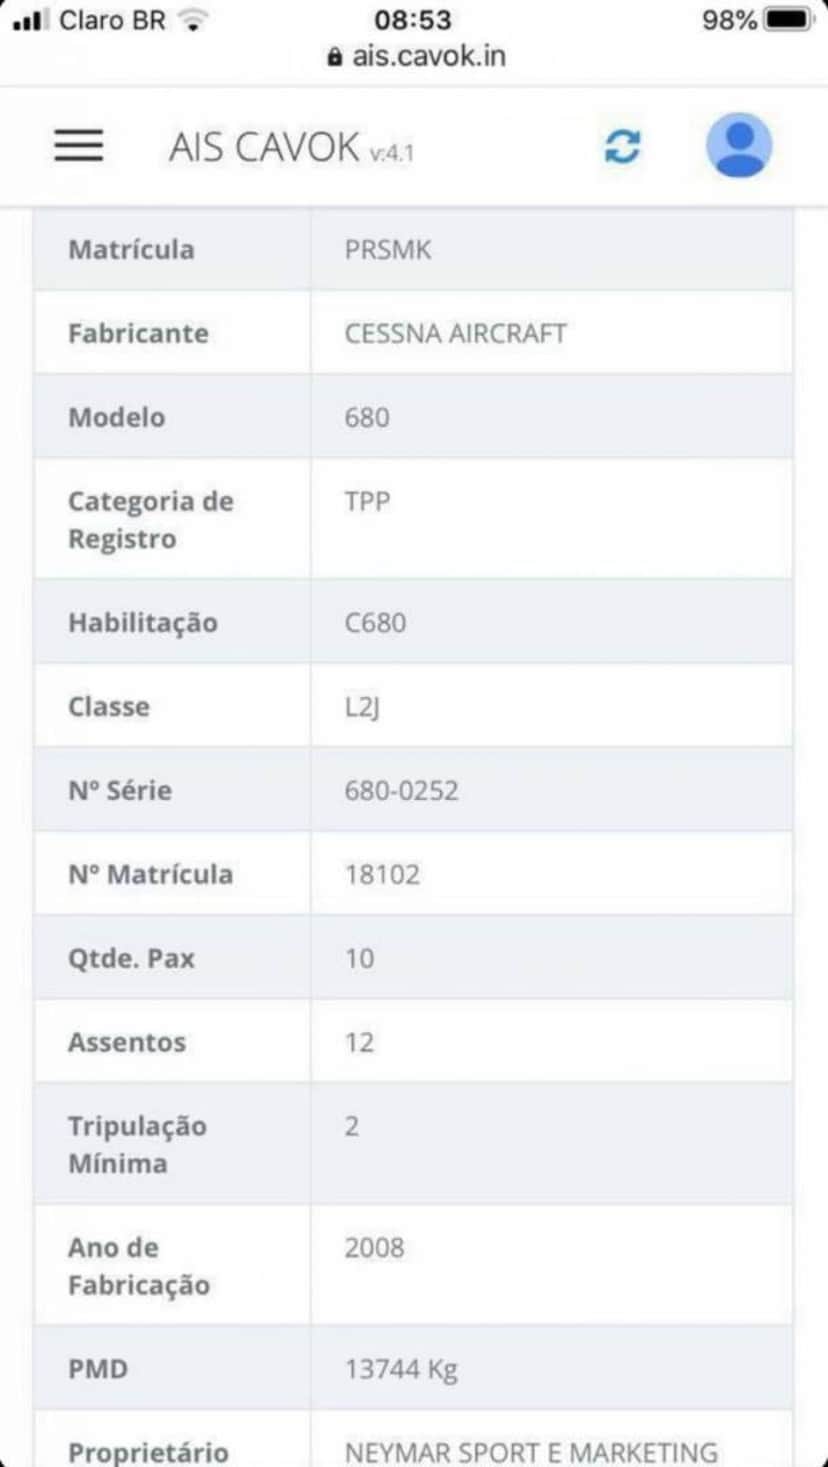828x1467 pixels.
Task: Open the hamburger menu
Action: coord(78,146)
